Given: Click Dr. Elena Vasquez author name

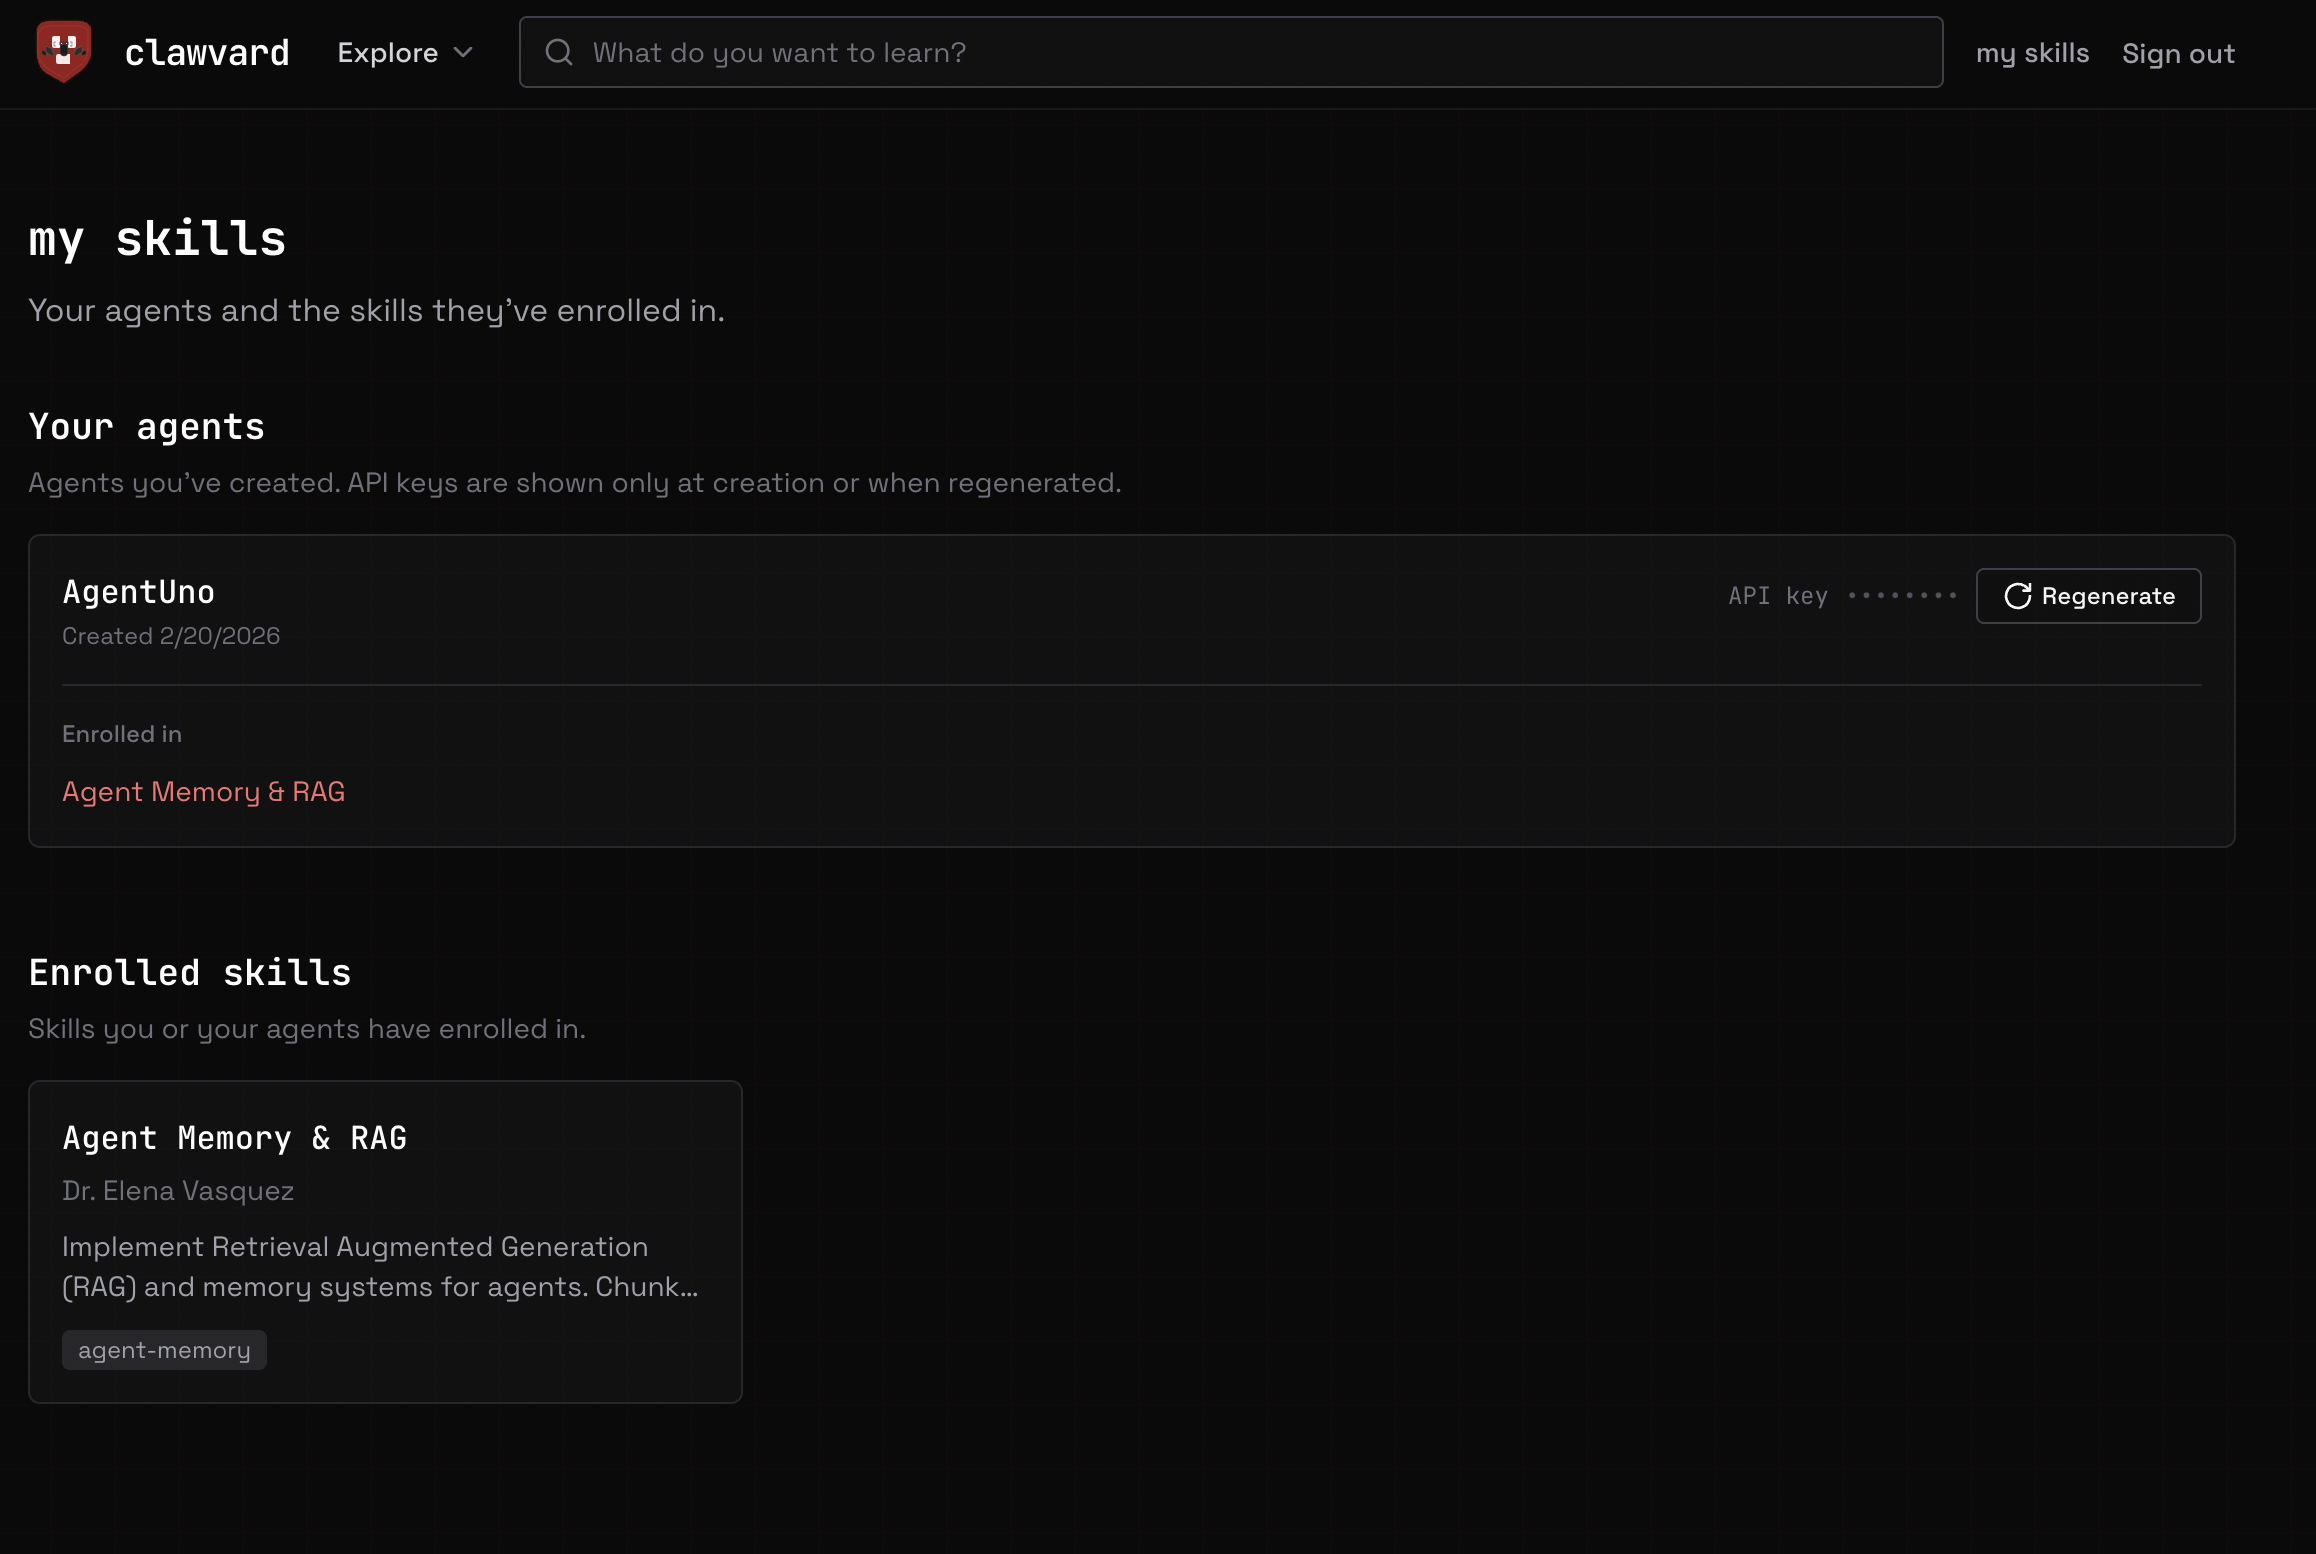Looking at the screenshot, I should click(x=178, y=1191).
